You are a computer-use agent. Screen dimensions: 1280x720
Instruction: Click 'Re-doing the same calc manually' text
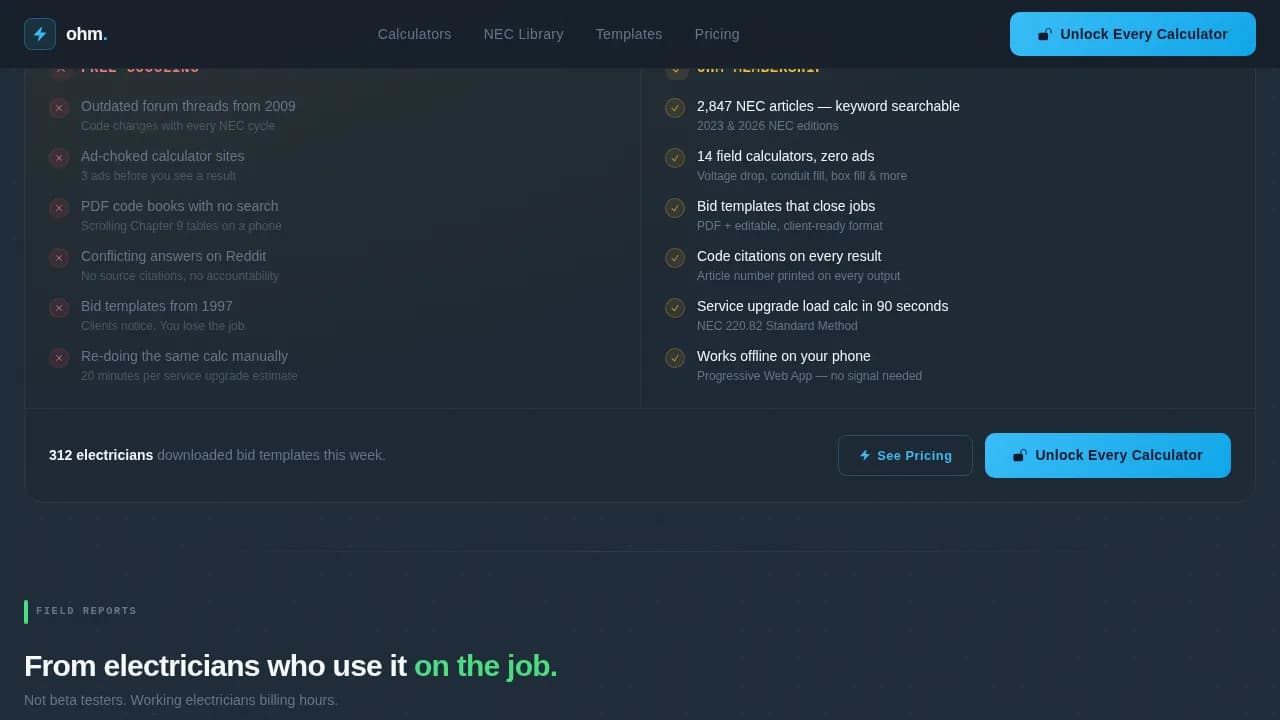[184, 356]
